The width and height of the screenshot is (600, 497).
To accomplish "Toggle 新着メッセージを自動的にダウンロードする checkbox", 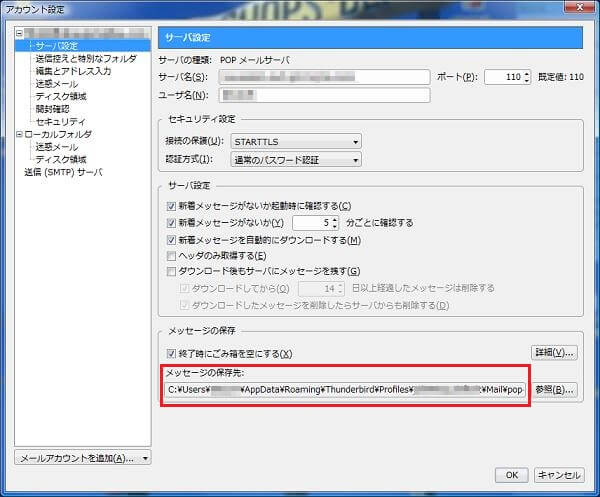I will click(171, 240).
